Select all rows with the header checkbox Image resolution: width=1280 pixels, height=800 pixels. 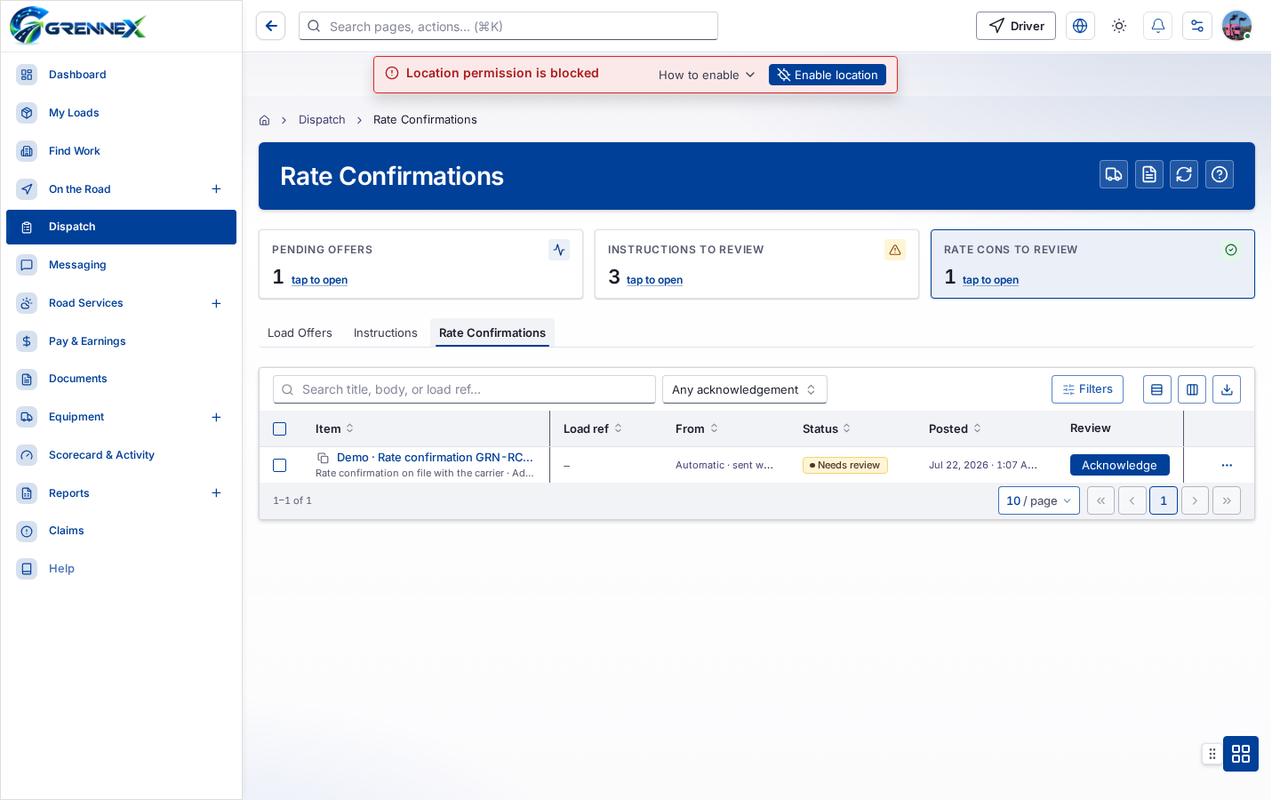click(279, 429)
